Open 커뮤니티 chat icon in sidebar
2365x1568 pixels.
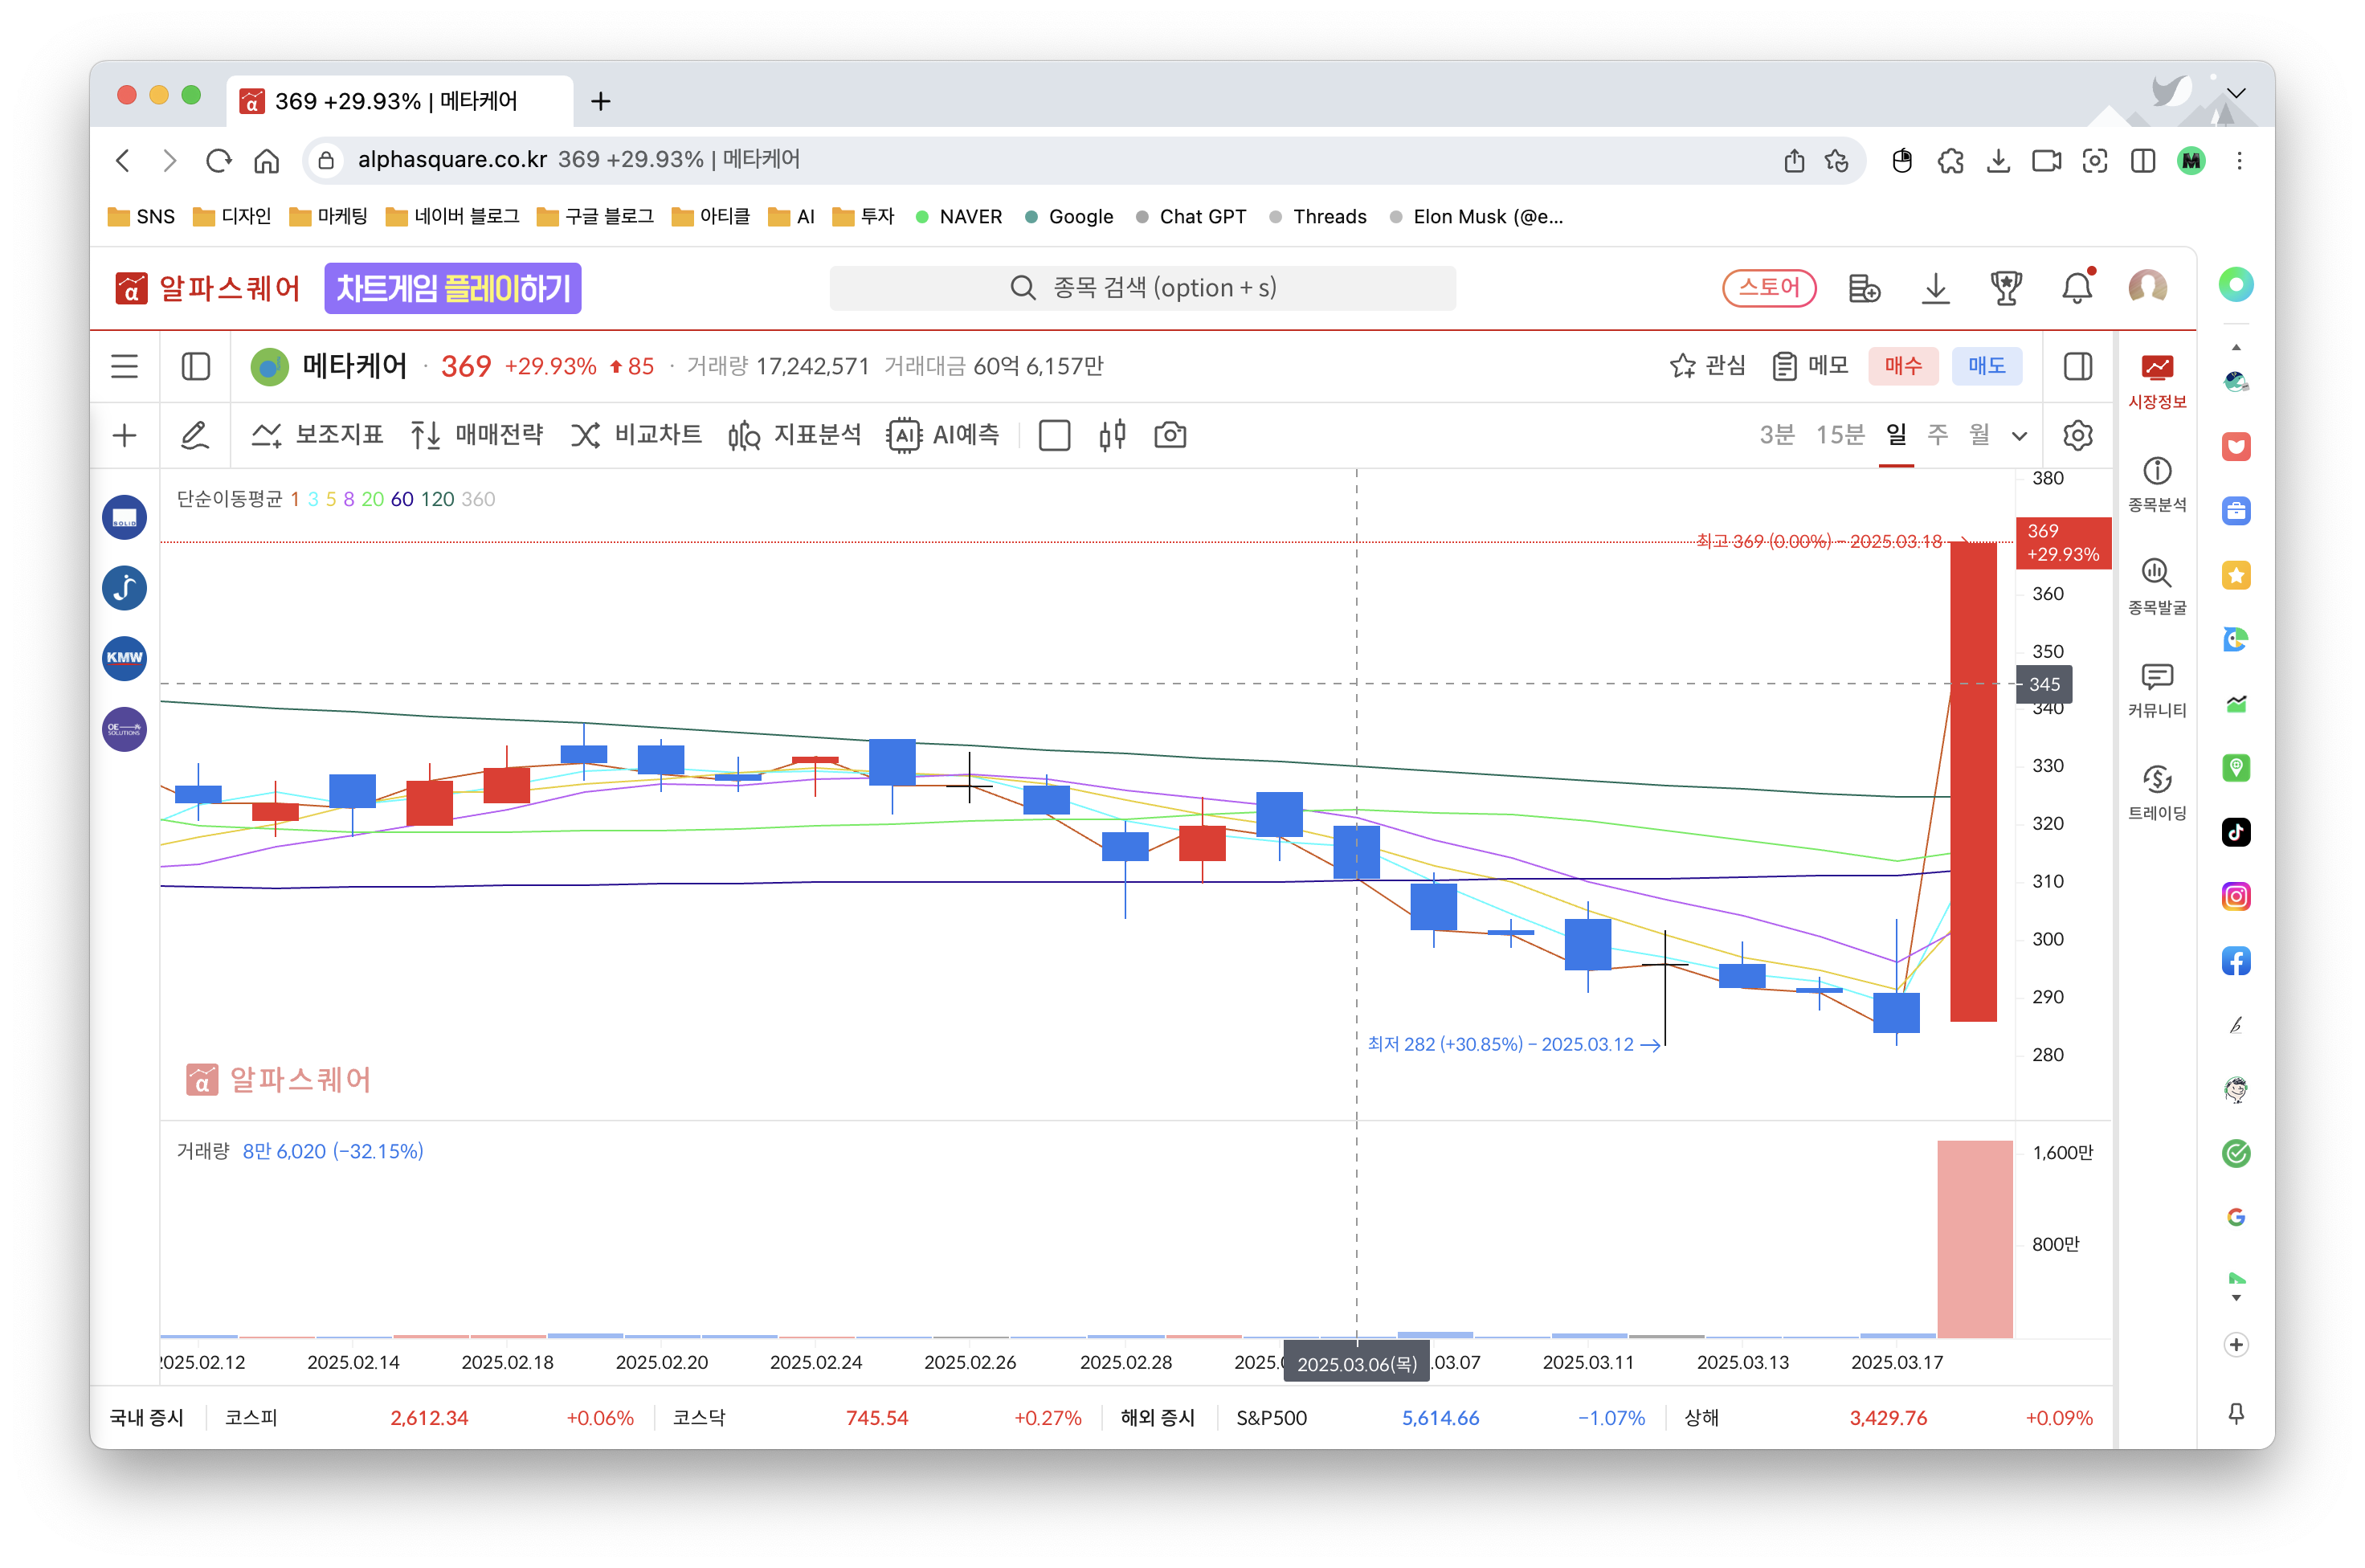(2156, 689)
